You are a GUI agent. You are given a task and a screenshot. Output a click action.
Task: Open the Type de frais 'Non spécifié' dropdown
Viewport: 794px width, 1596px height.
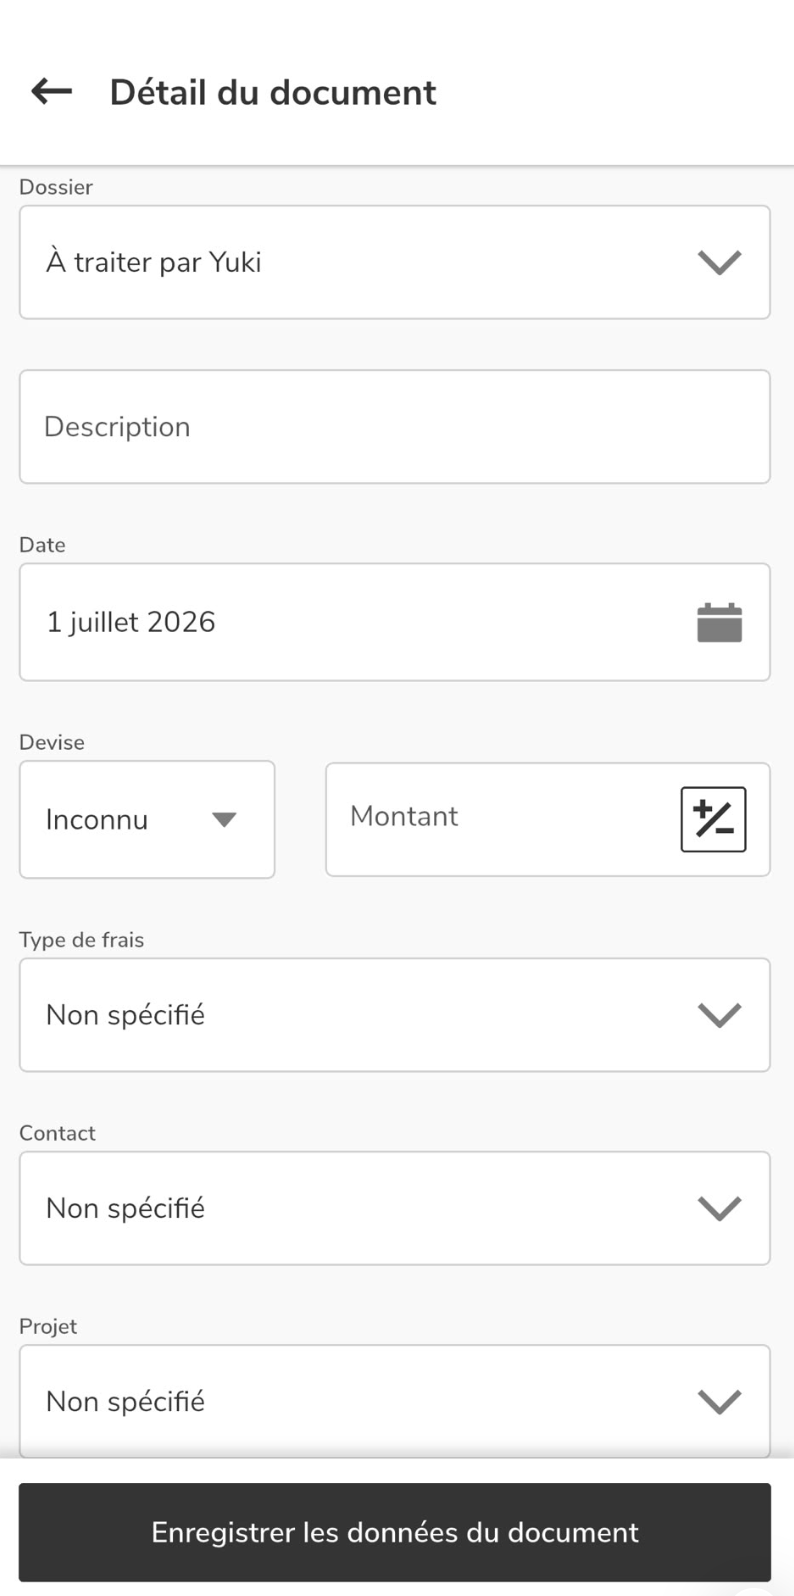point(395,1015)
